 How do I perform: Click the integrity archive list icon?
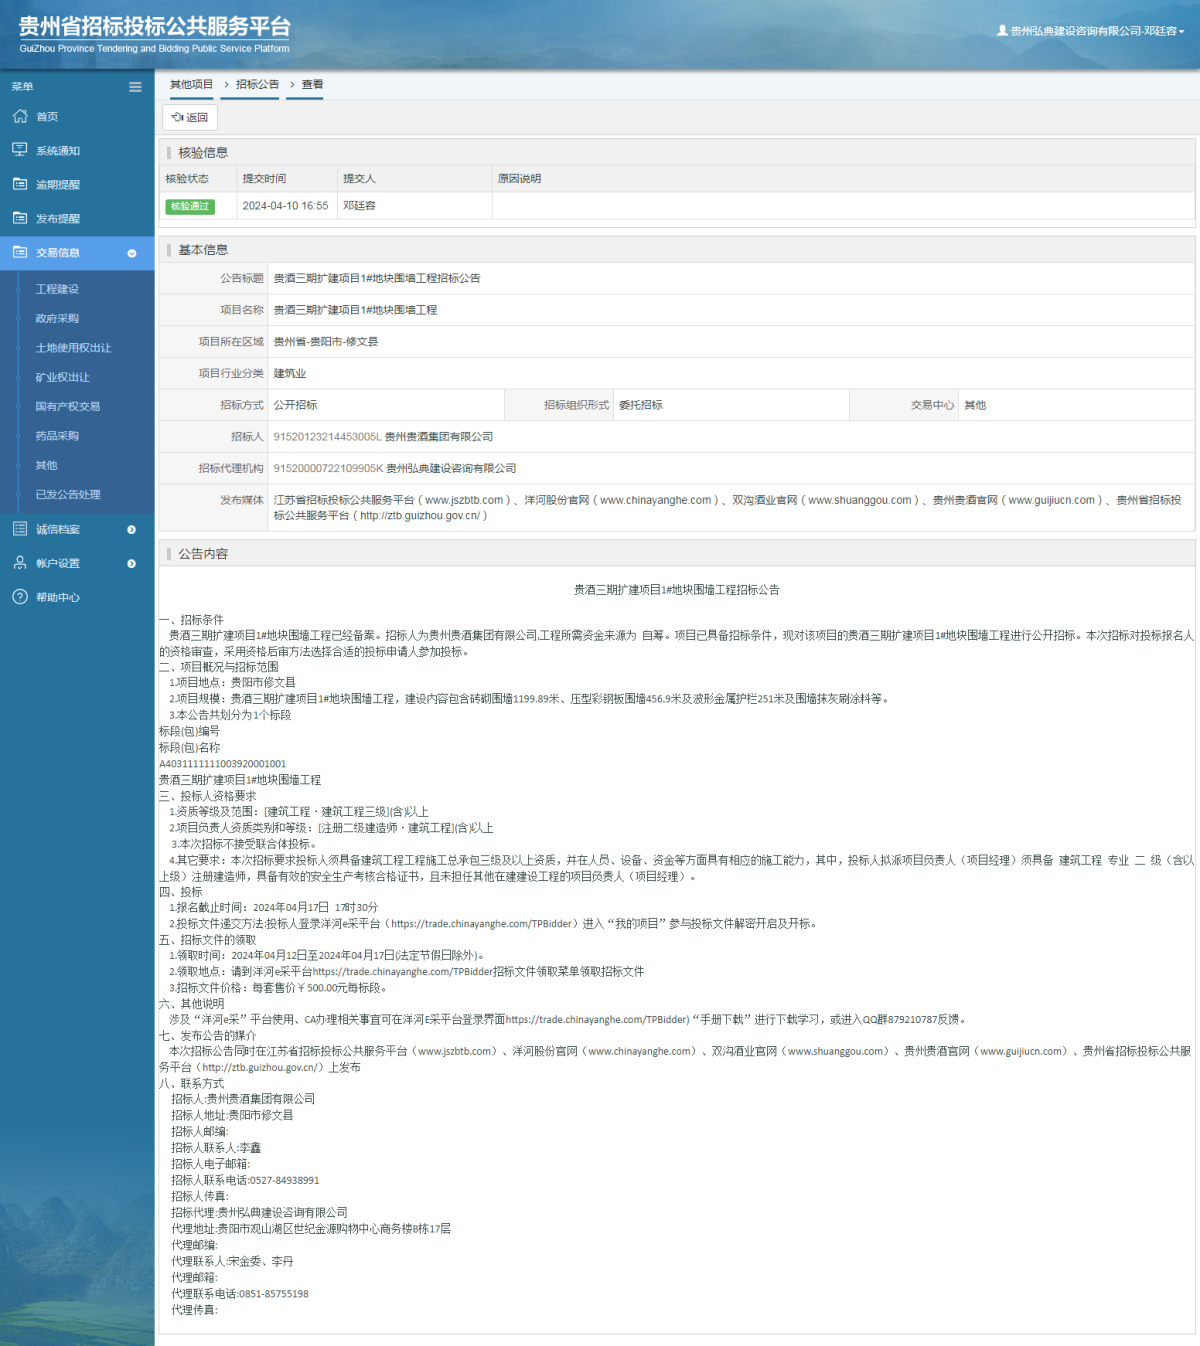(x=20, y=529)
